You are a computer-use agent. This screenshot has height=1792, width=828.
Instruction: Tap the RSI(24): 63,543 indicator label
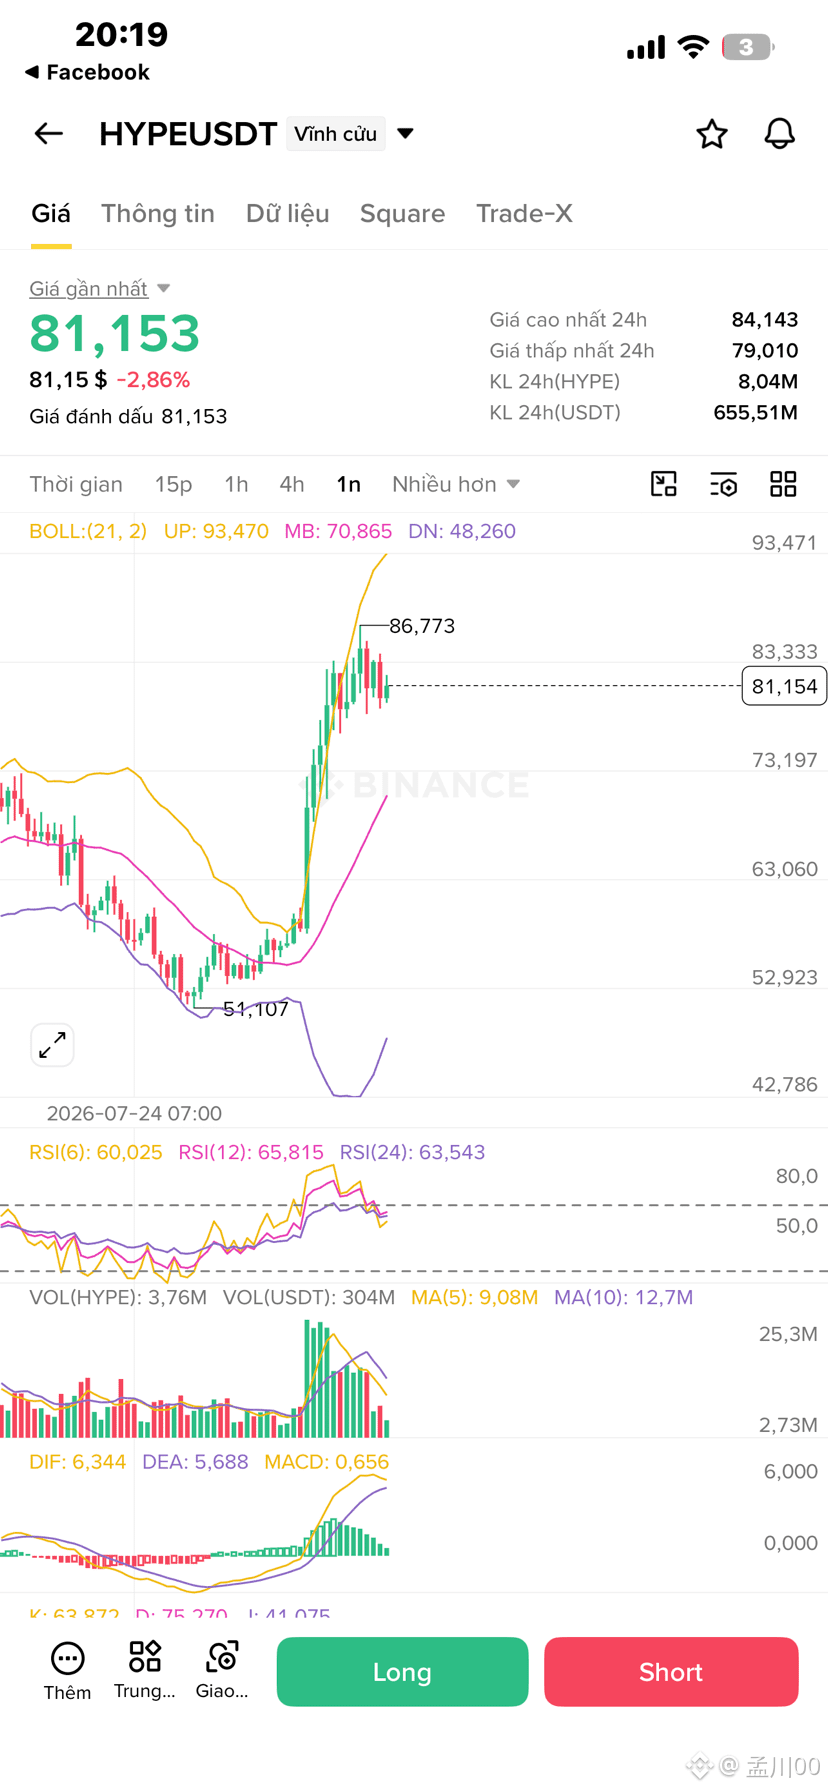coord(412,1152)
